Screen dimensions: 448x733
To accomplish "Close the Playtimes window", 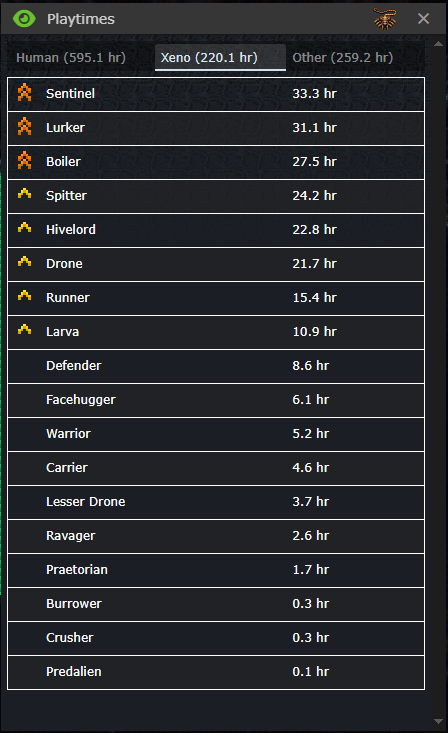I will (x=424, y=19).
